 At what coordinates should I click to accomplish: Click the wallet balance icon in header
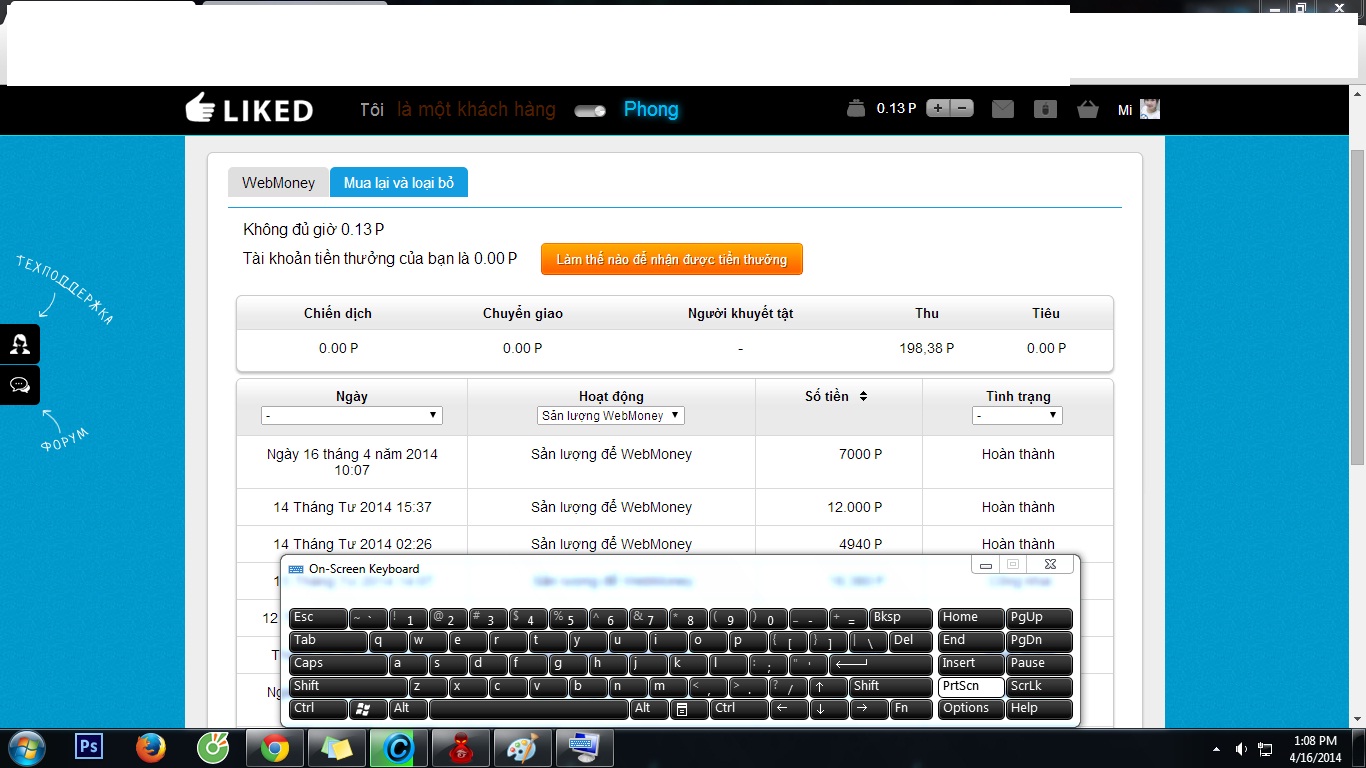[x=856, y=108]
